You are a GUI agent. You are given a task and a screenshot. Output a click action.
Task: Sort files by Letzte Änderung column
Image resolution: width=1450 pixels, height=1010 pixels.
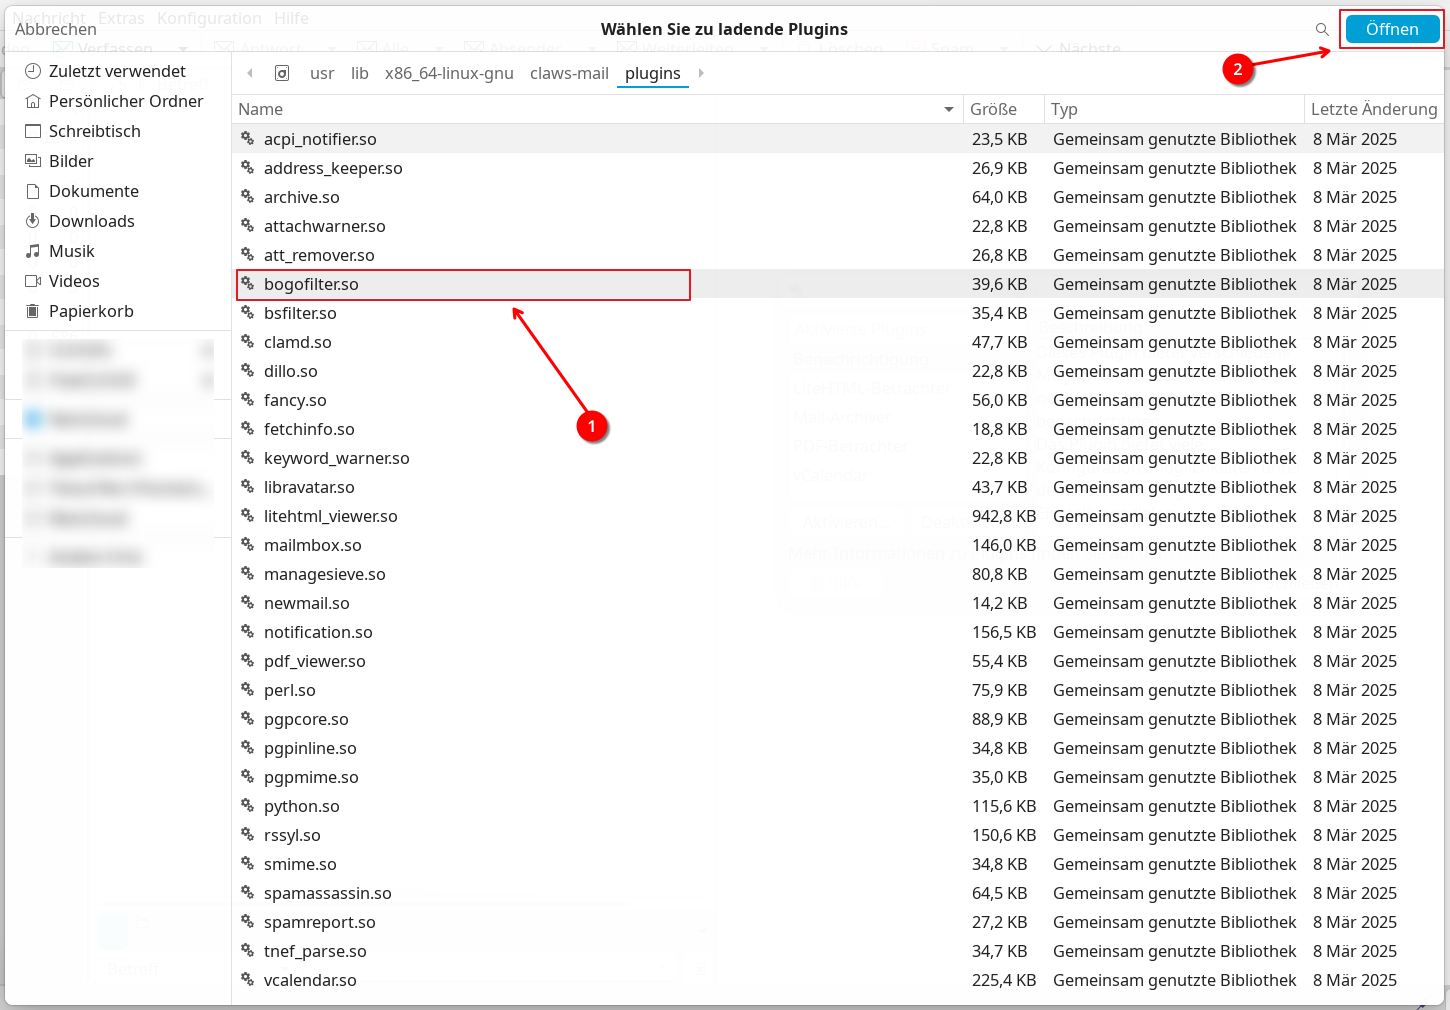click(1373, 109)
